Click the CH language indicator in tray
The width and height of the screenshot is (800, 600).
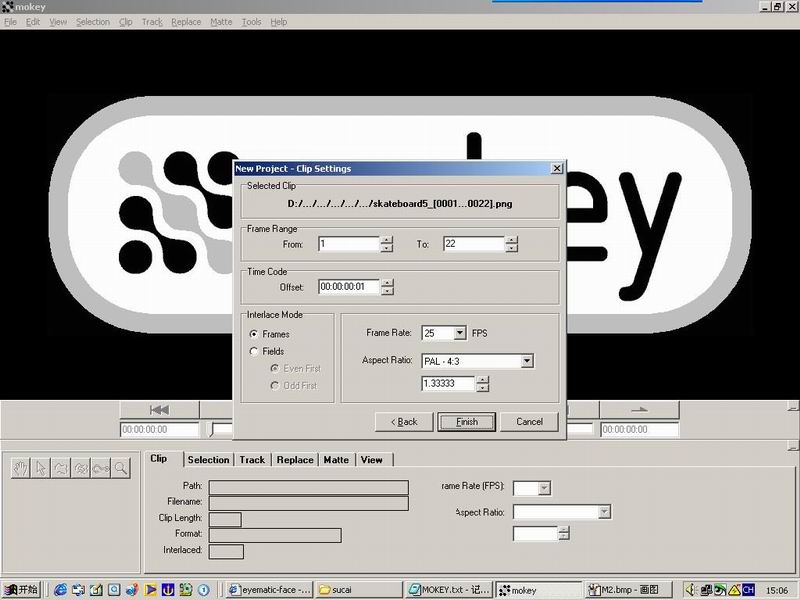coord(748,590)
